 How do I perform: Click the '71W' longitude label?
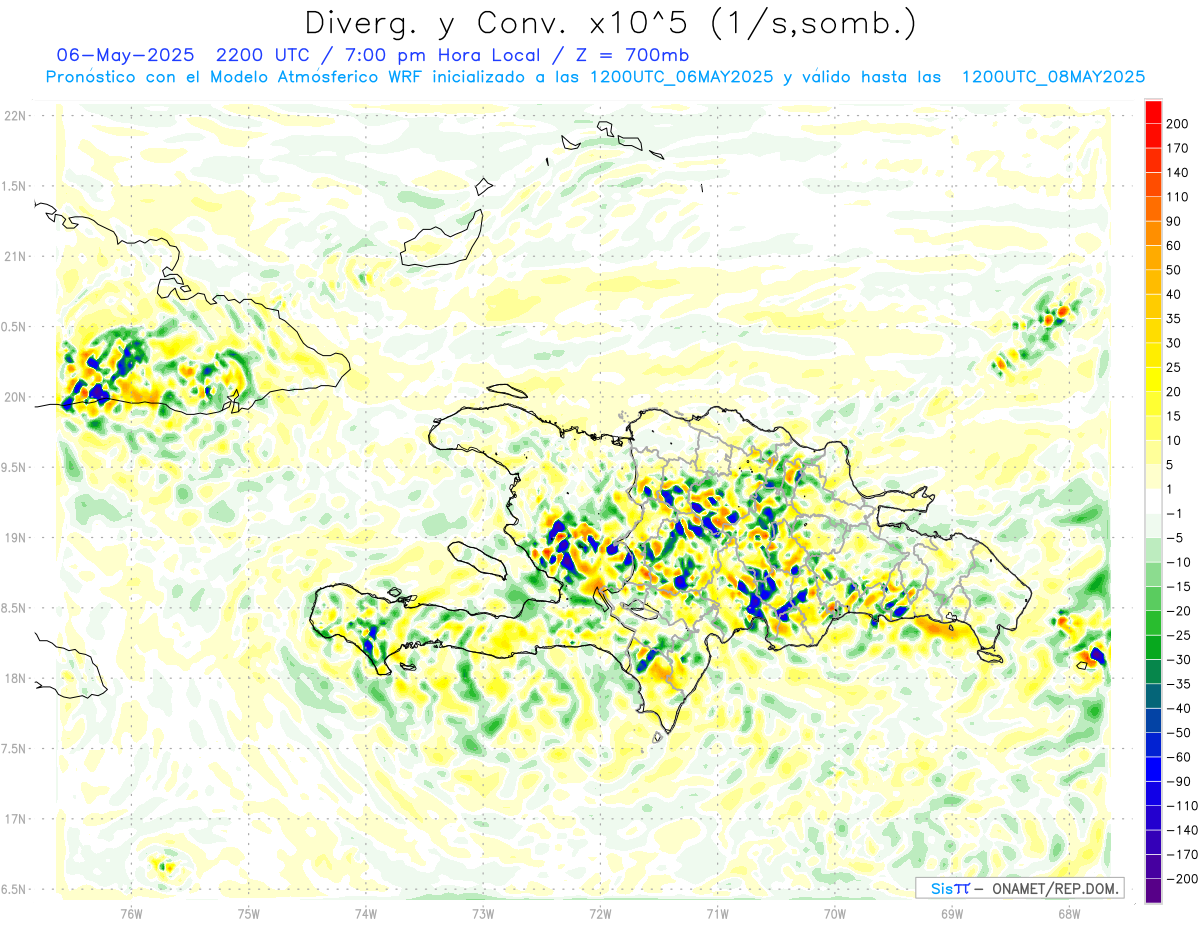[x=717, y=914]
